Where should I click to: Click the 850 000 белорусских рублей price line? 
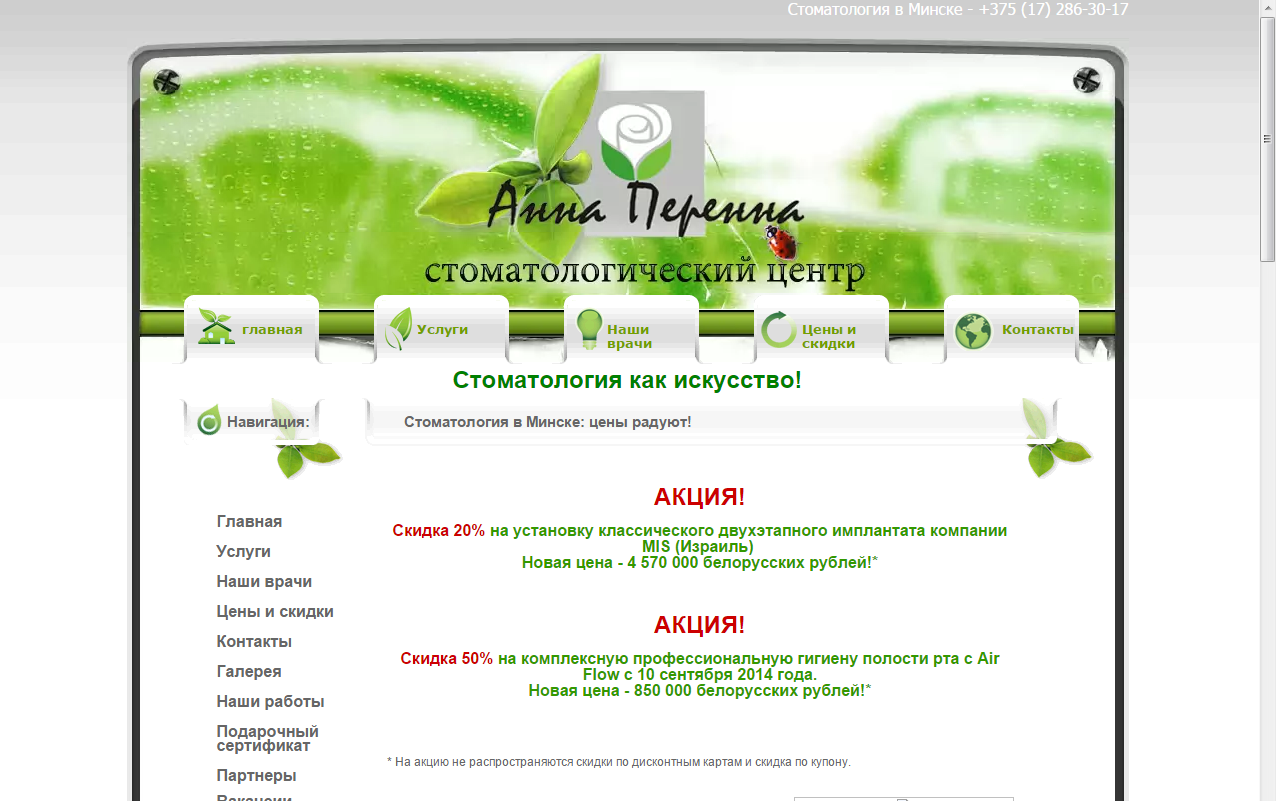pyautogui.click(x=699, y=690)
